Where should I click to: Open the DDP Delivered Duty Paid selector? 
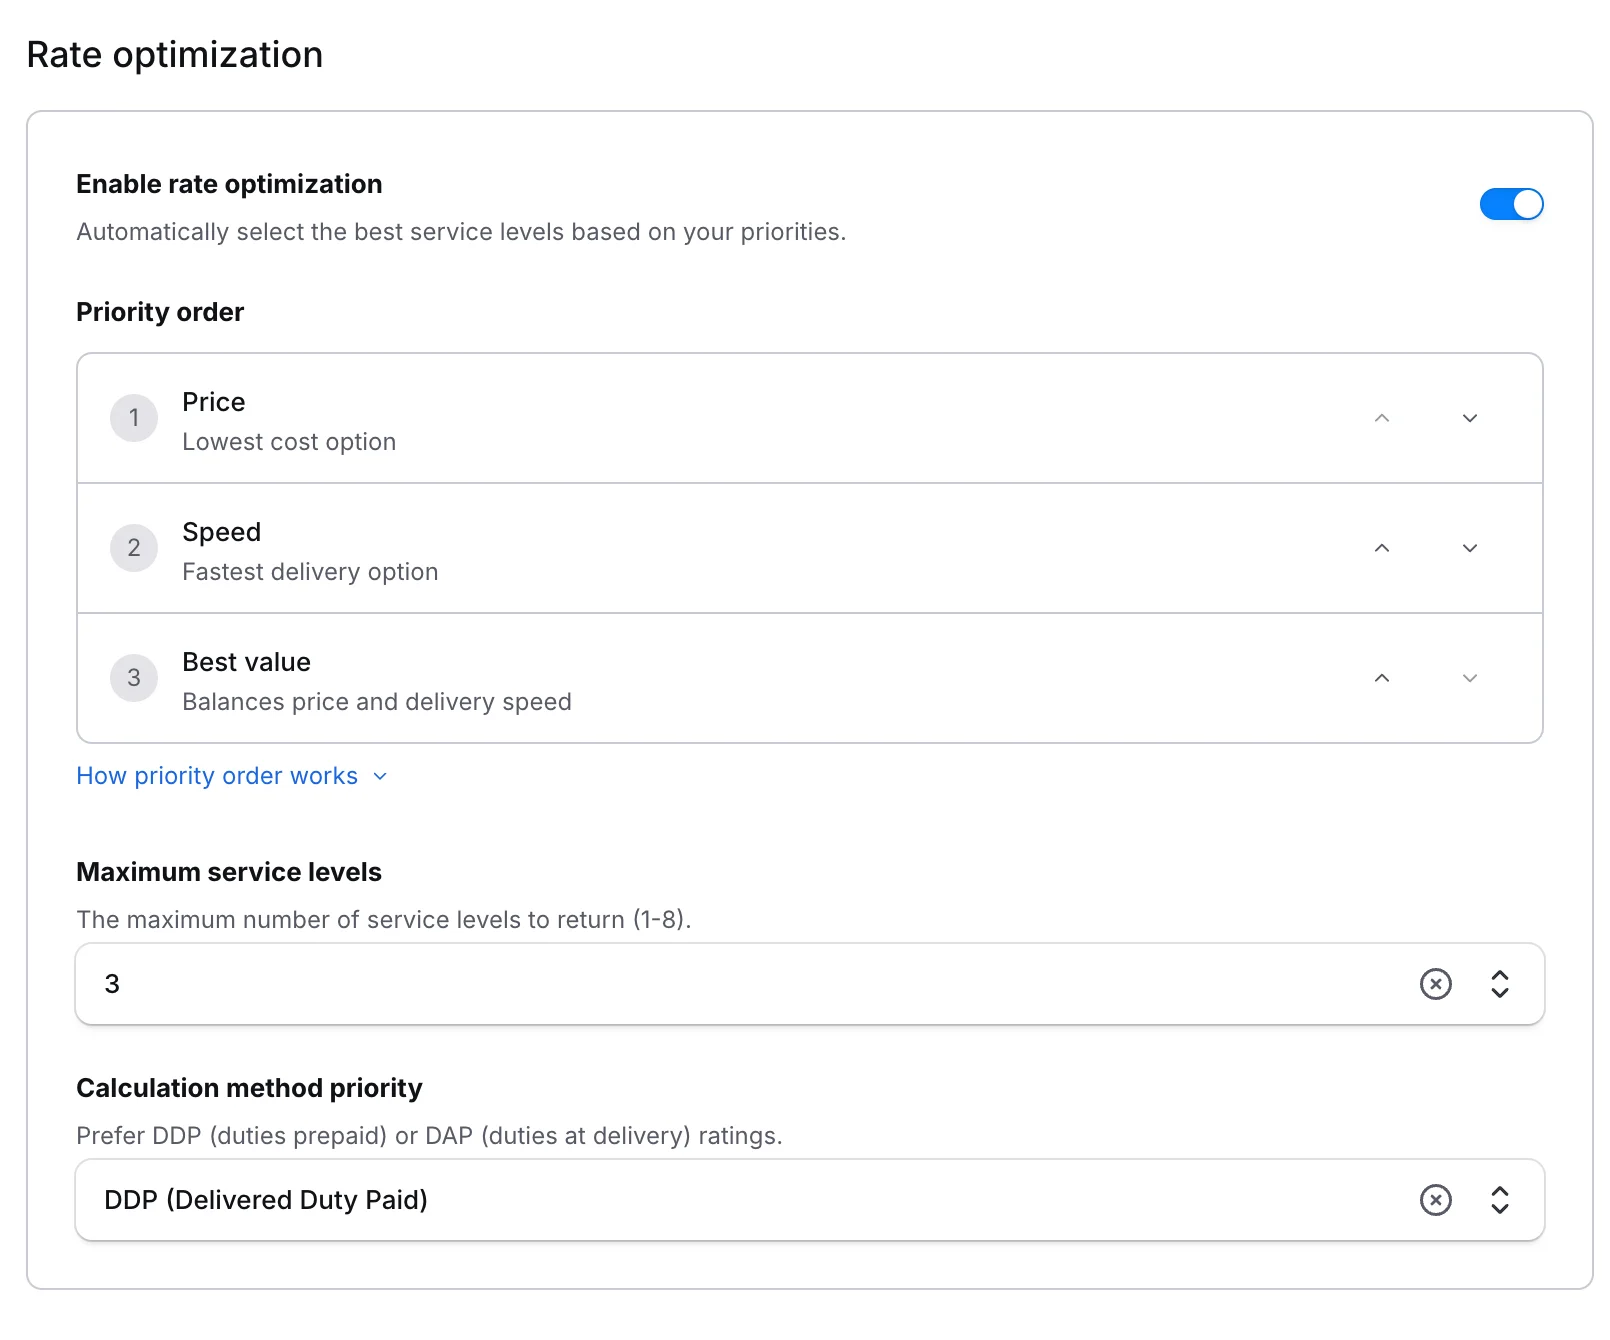(x=700, y=1200)
